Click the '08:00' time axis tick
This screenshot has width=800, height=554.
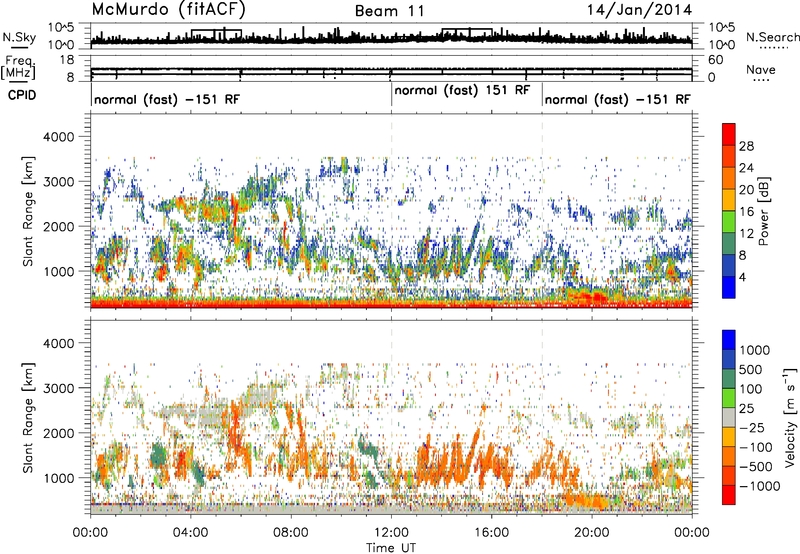pos(291,533)
